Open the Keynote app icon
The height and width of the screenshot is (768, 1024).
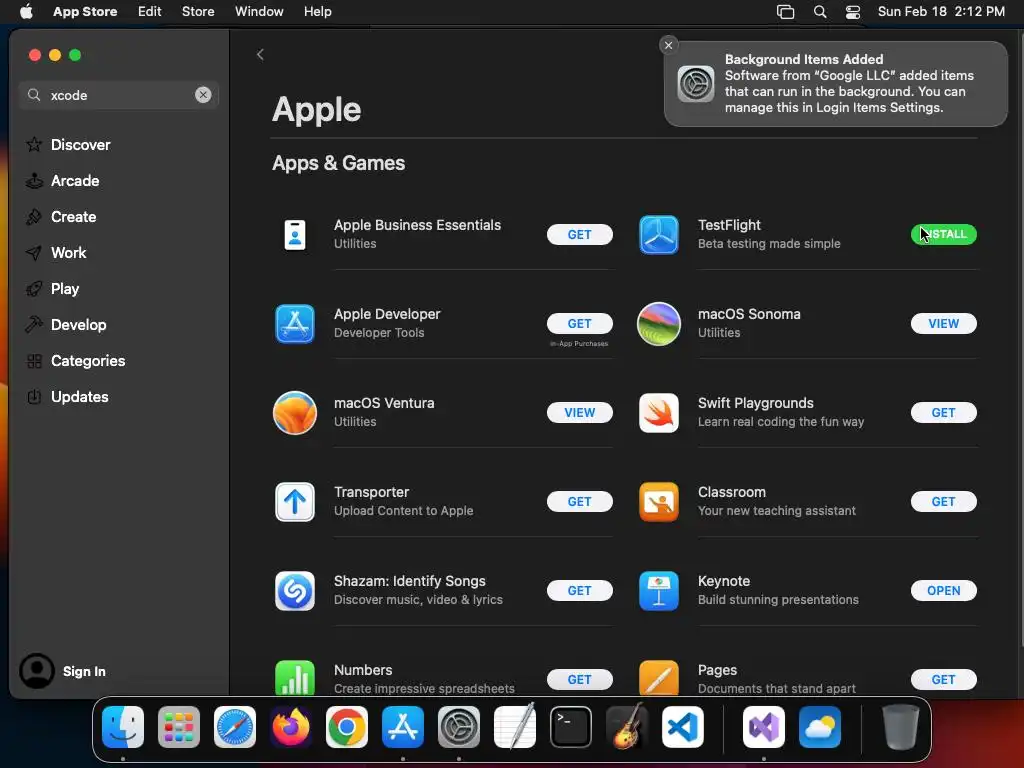click(658, 591)
